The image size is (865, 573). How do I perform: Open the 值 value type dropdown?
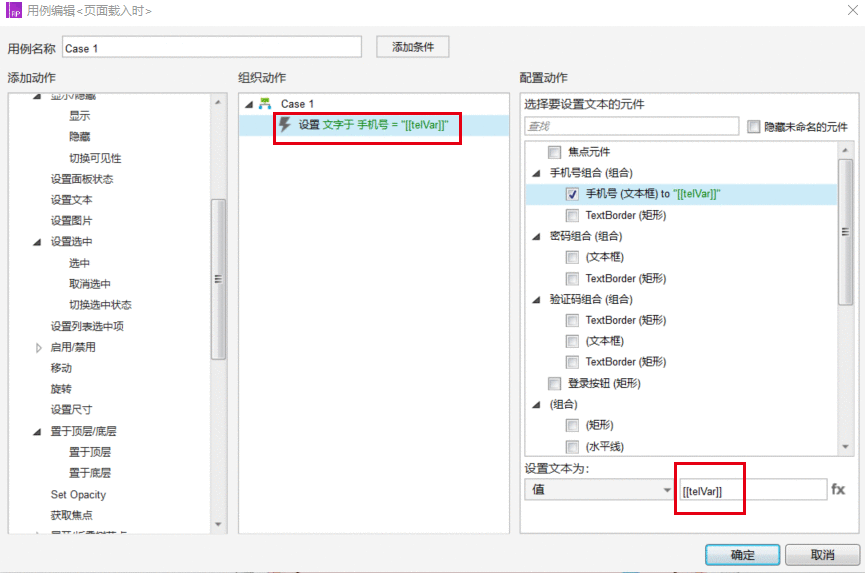point(599,489)
